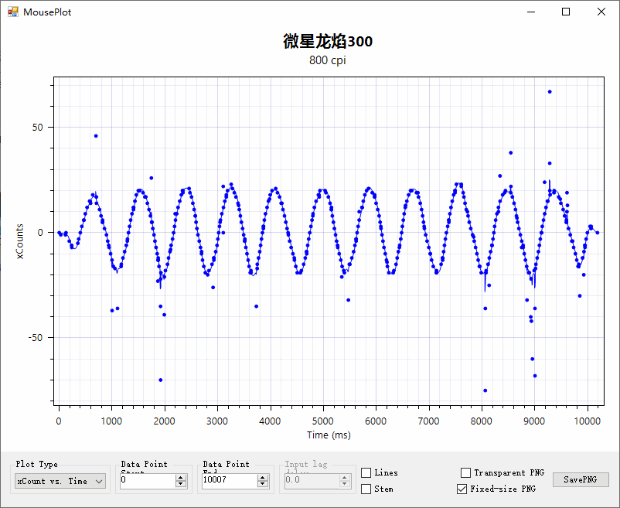The width and height of the screenshot is (620, 508).
Task: Close the MousePlot window
Action: (x=601, y=12)
